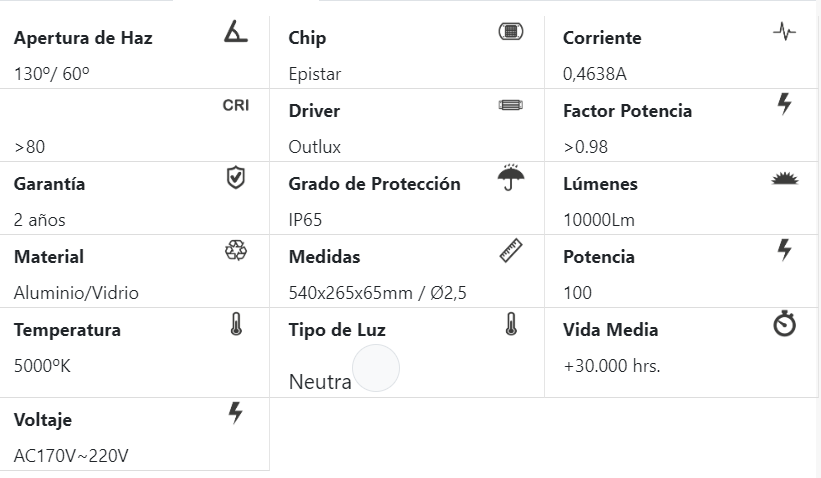821x478 pixels.
Task: Click the Medidas ruler icon
Action: point(511,250)
